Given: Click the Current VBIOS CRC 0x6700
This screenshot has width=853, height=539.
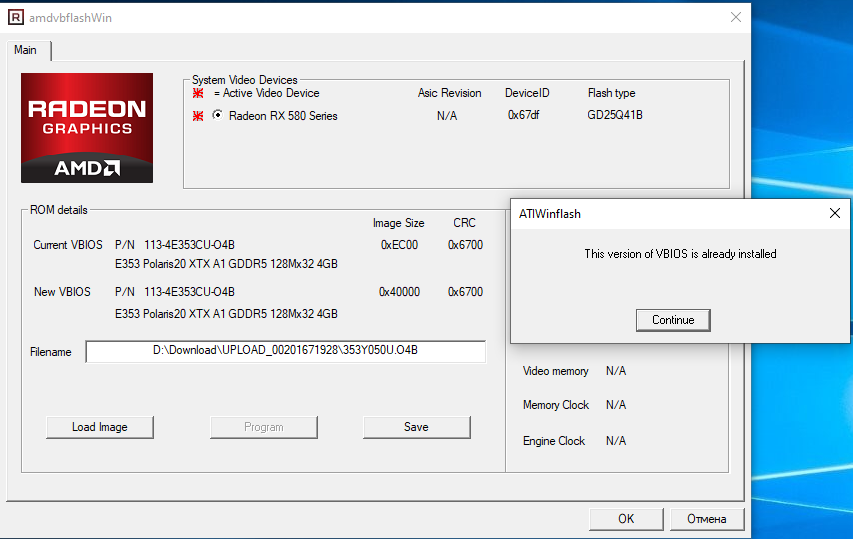Looking at the screenshot, I should pyautogui.click(x=465, y=245).
